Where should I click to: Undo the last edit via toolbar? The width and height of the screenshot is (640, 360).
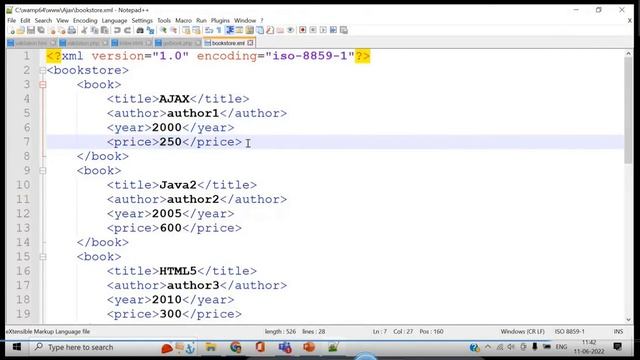pos(117,30)
